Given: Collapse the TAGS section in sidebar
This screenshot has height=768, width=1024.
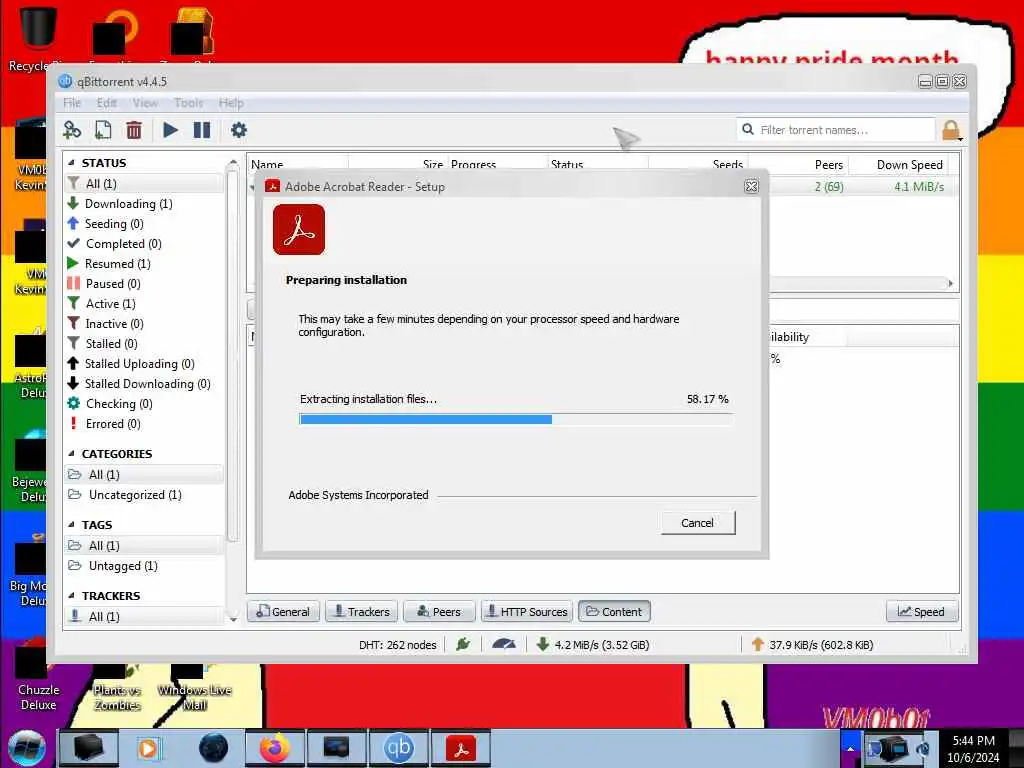Looking at the screenshot, I should [71, 524].
